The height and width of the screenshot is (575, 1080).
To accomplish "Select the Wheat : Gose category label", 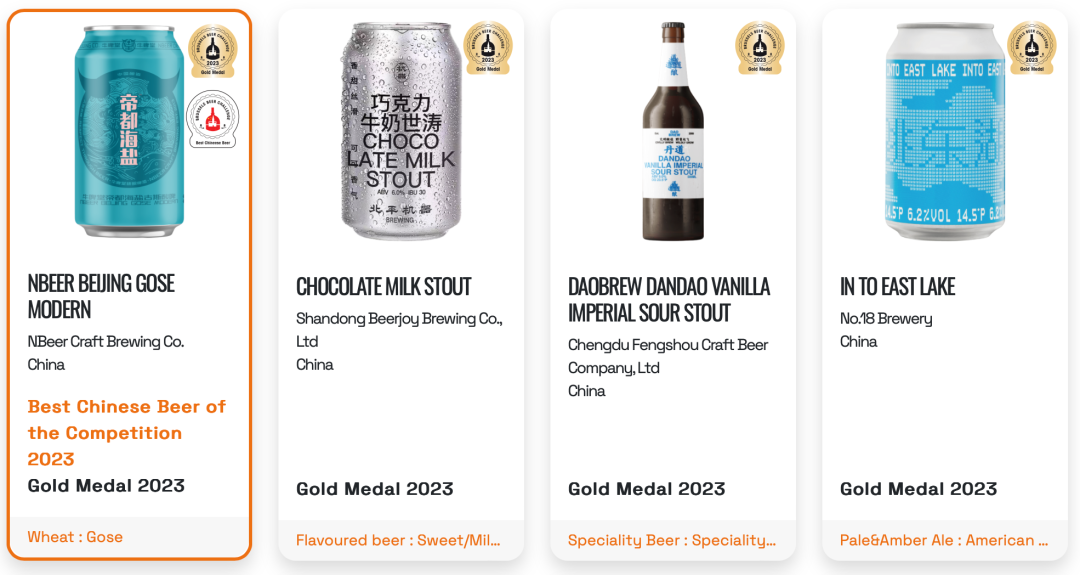I will (x=75, y=537).
